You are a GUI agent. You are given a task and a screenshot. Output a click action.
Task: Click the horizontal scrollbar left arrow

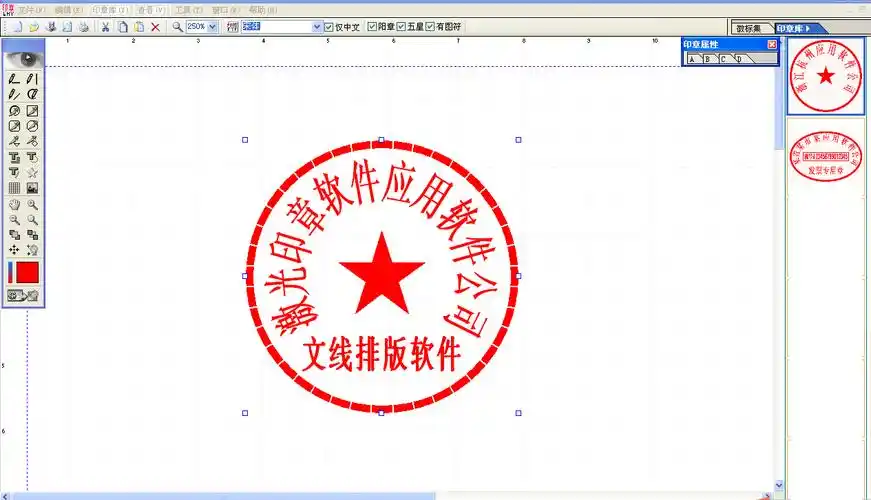(x=5, y=496)
